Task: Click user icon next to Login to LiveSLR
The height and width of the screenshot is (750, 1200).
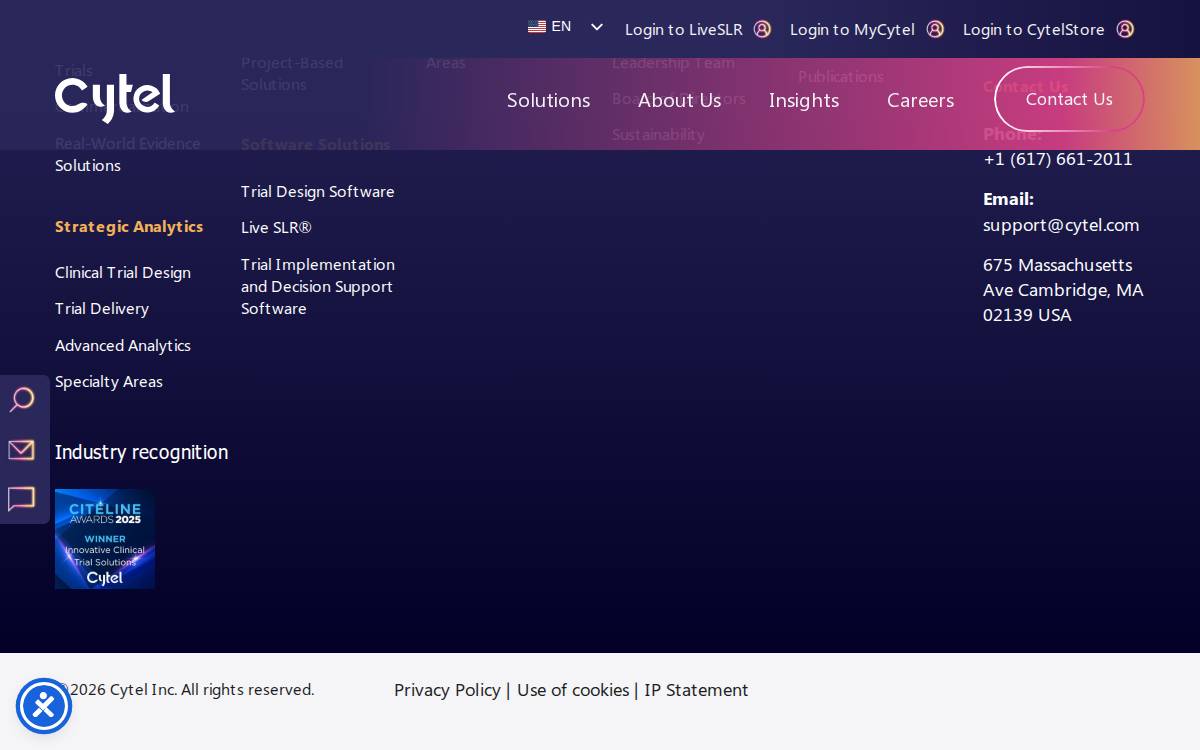Action: point(762,29)
